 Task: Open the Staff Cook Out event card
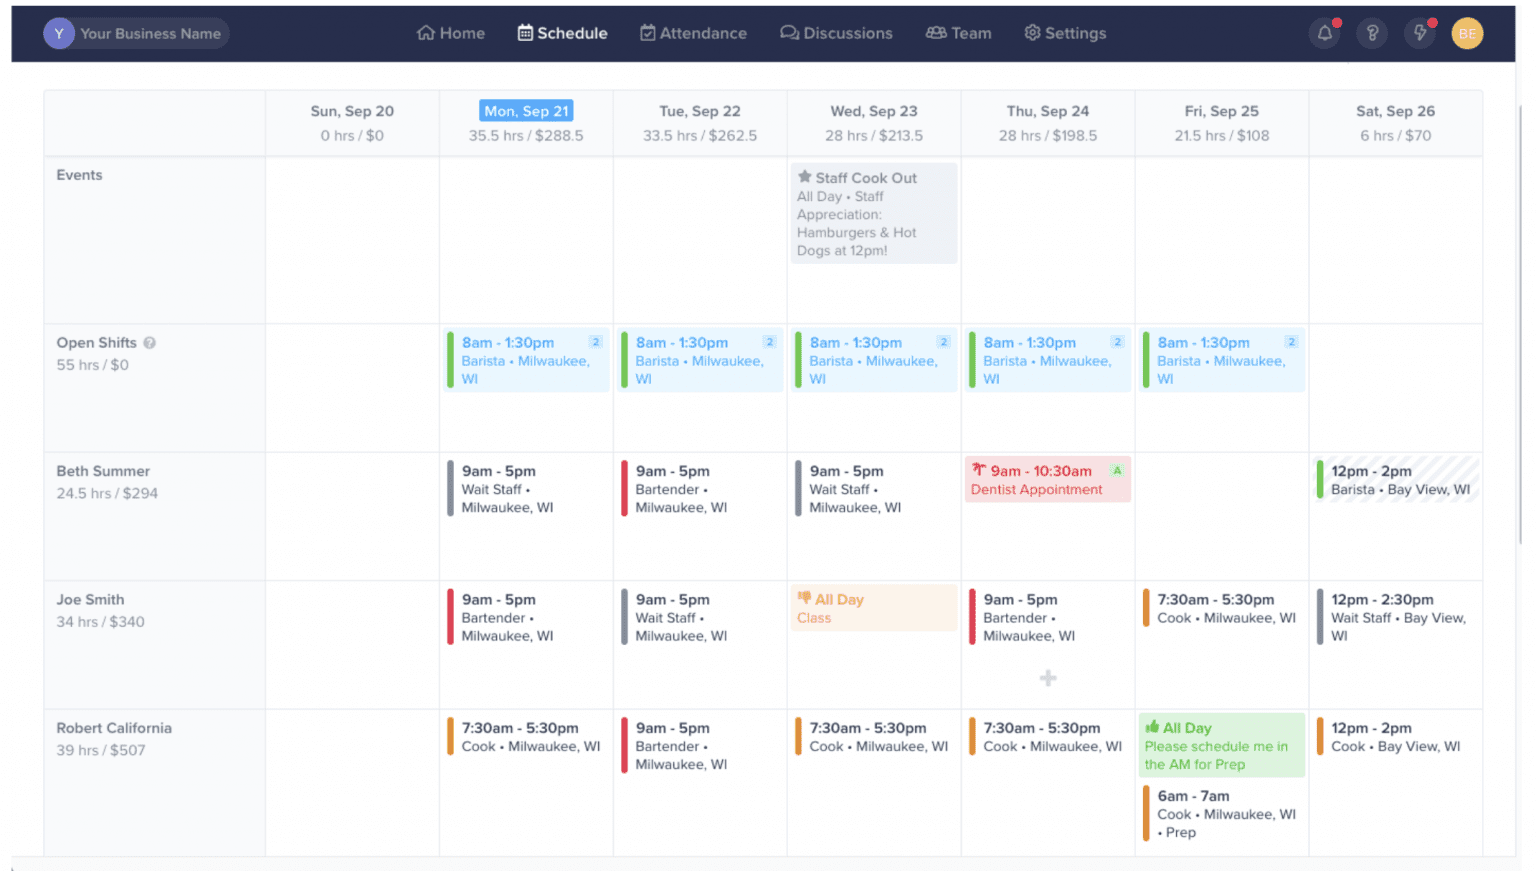pyautogui.click(x=873, y=213)
